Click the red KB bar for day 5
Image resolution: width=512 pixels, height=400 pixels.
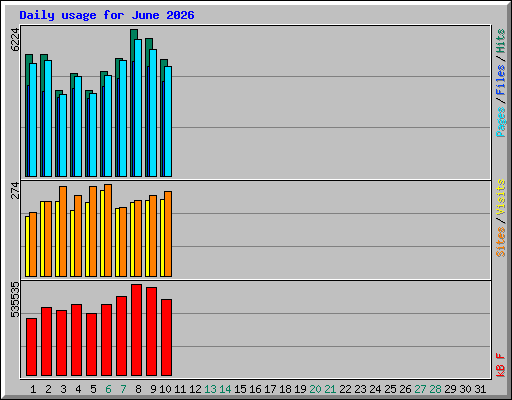92,344
